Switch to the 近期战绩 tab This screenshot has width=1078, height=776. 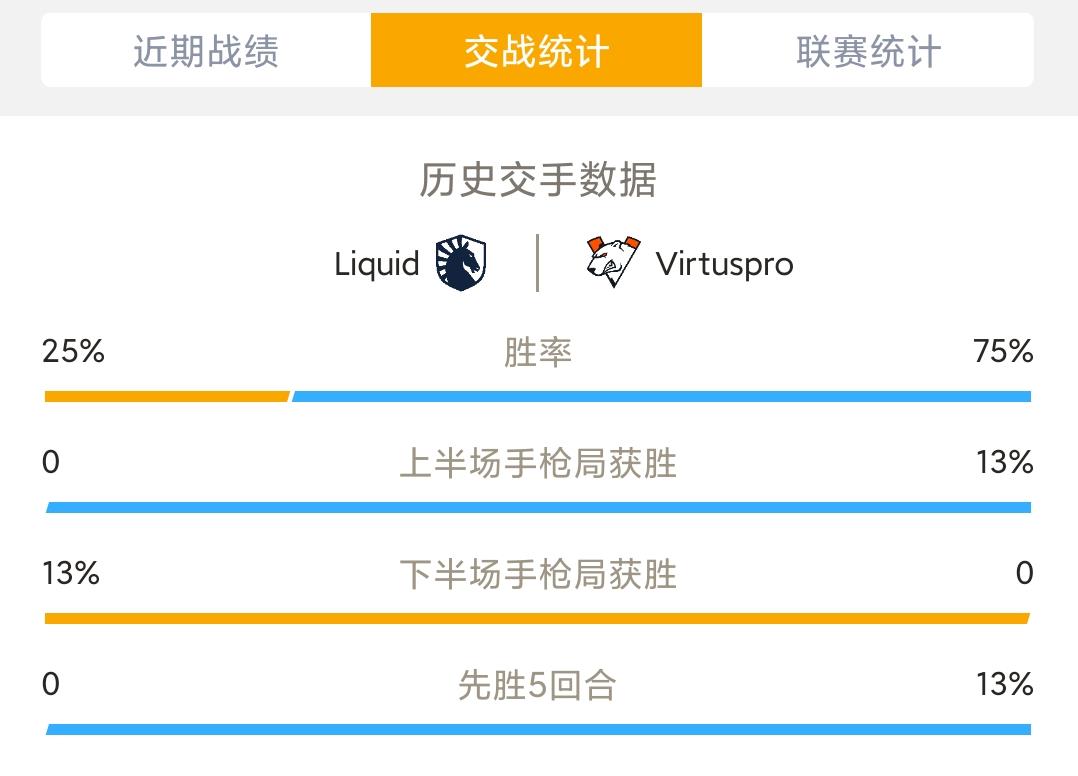pos(206,50)
